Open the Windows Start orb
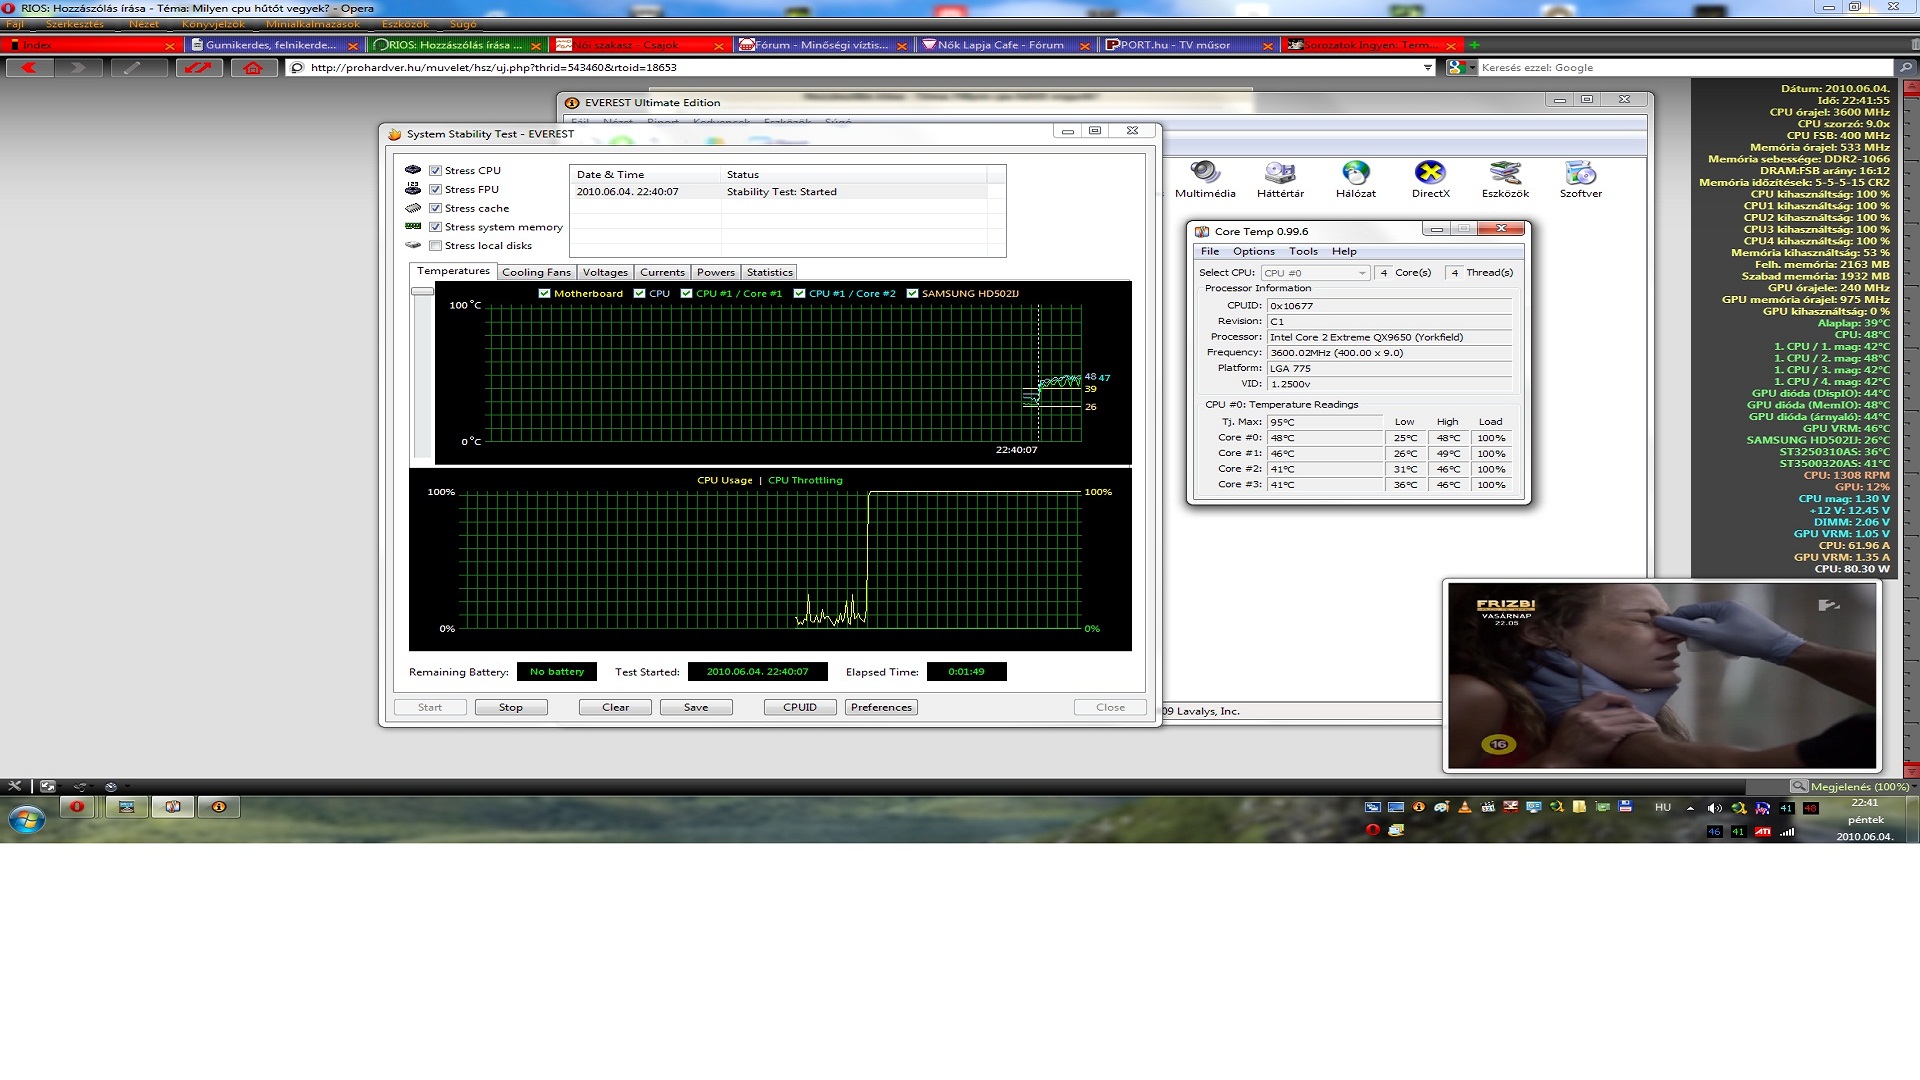This screenshot has width=1920, height=1080. coord(27,820)
